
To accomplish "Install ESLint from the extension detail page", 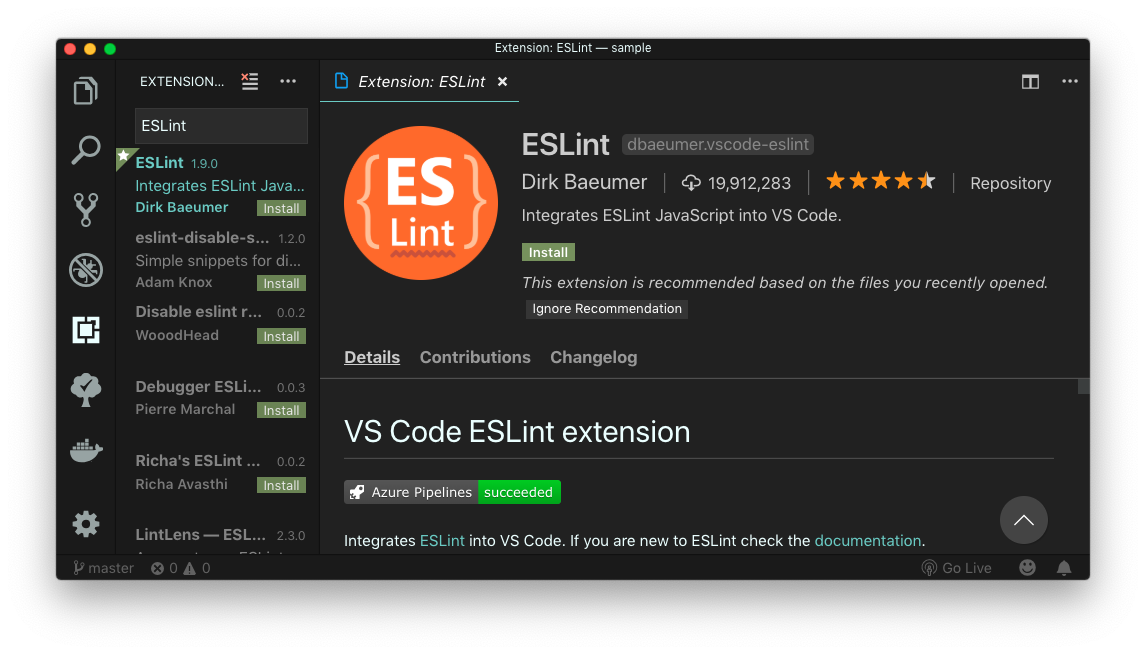I will (548, 252).
